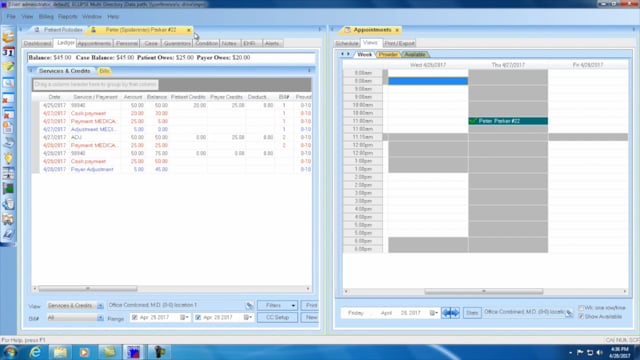Open the calendar icon showing 31 in sidebar
The width and height of the screenshot is (640, 360).
[8, 52]
